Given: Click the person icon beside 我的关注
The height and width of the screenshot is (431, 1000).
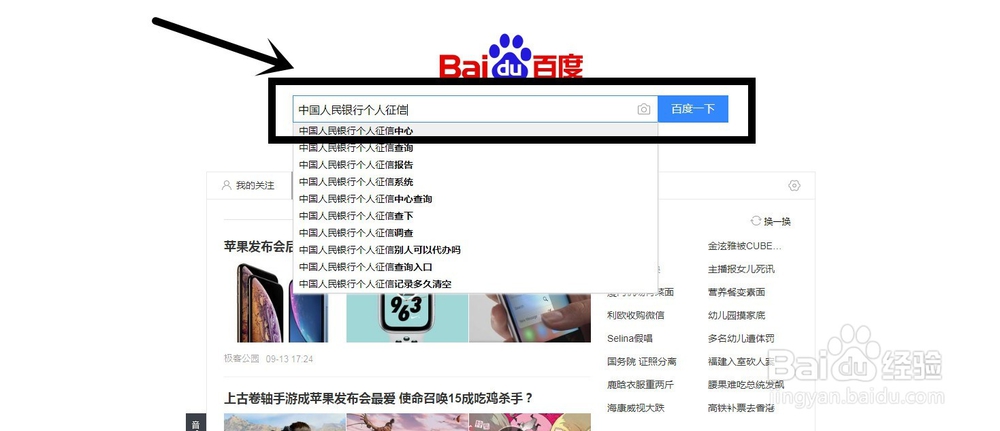Looking at the screenshot, I should point(226,186).
